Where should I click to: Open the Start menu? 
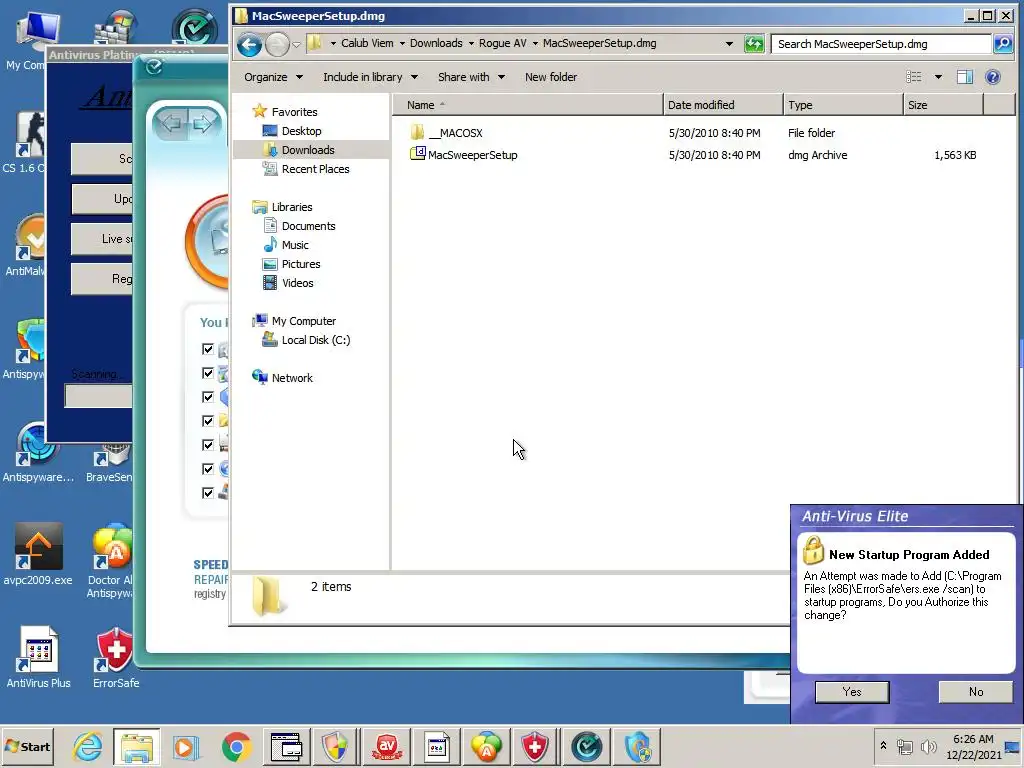point(27,746)
